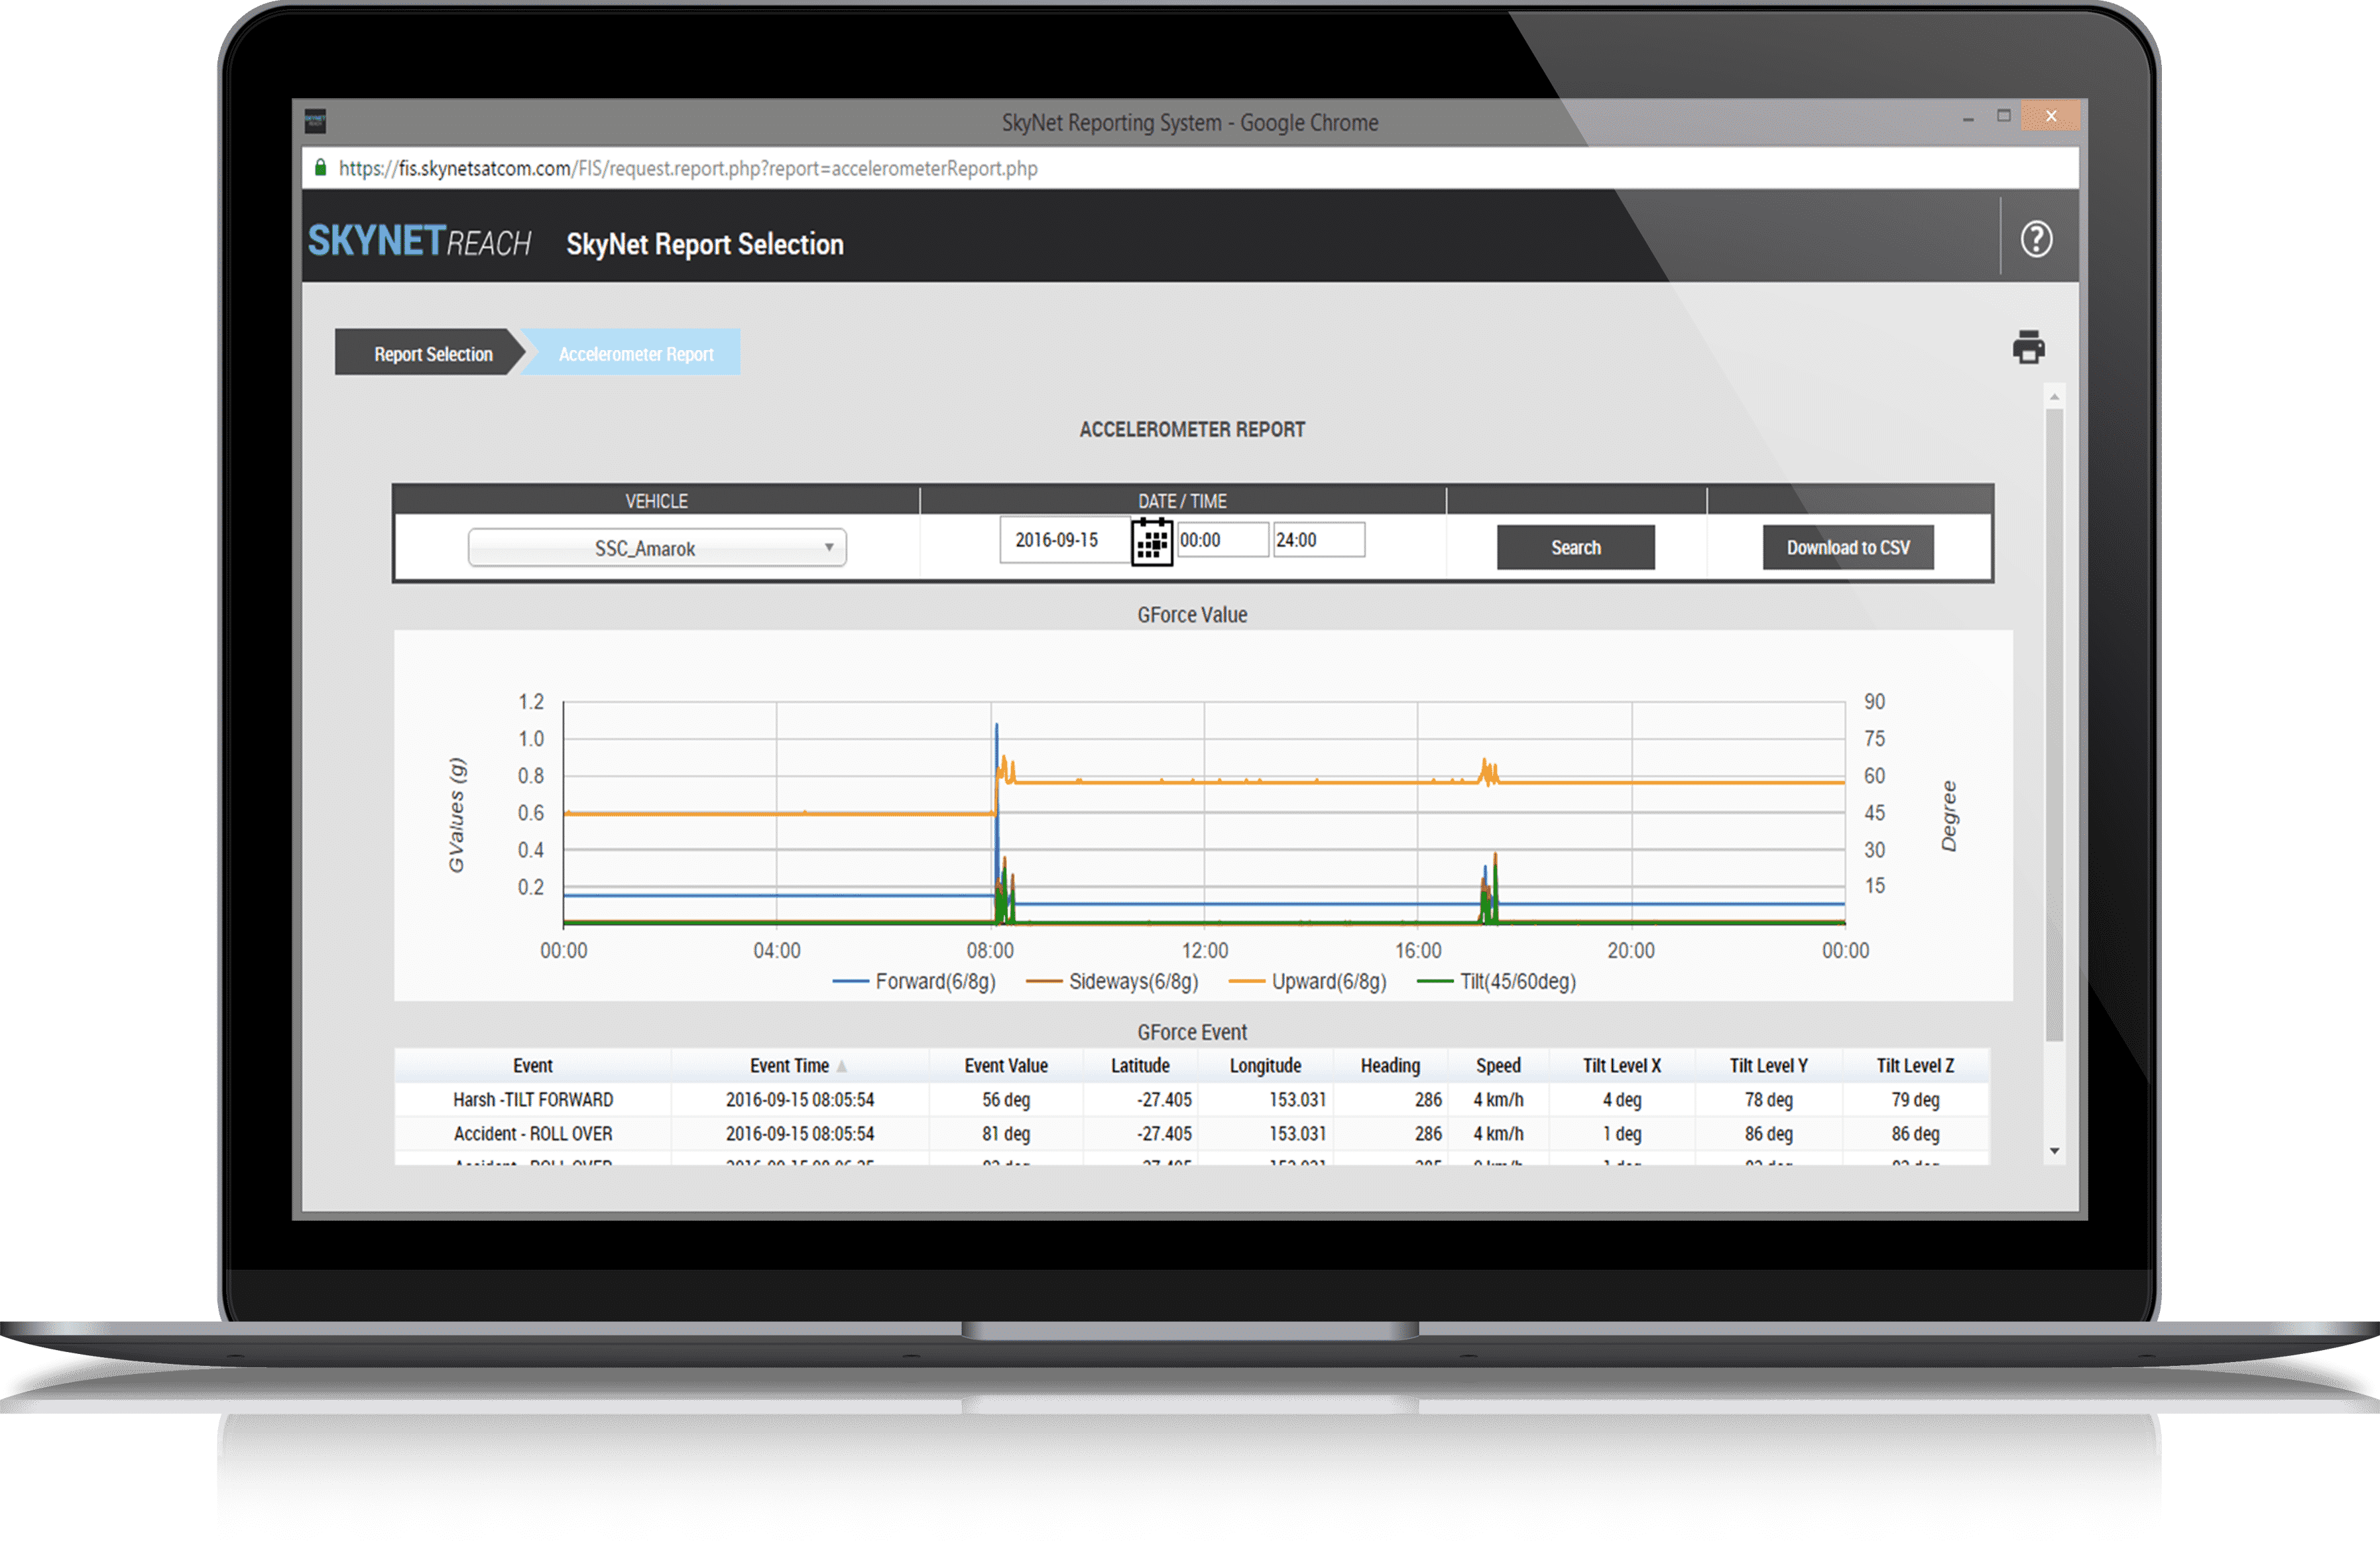Click the page scroll up arrow
This screenshot has width=2380, height=1541.
point(2054,397)
